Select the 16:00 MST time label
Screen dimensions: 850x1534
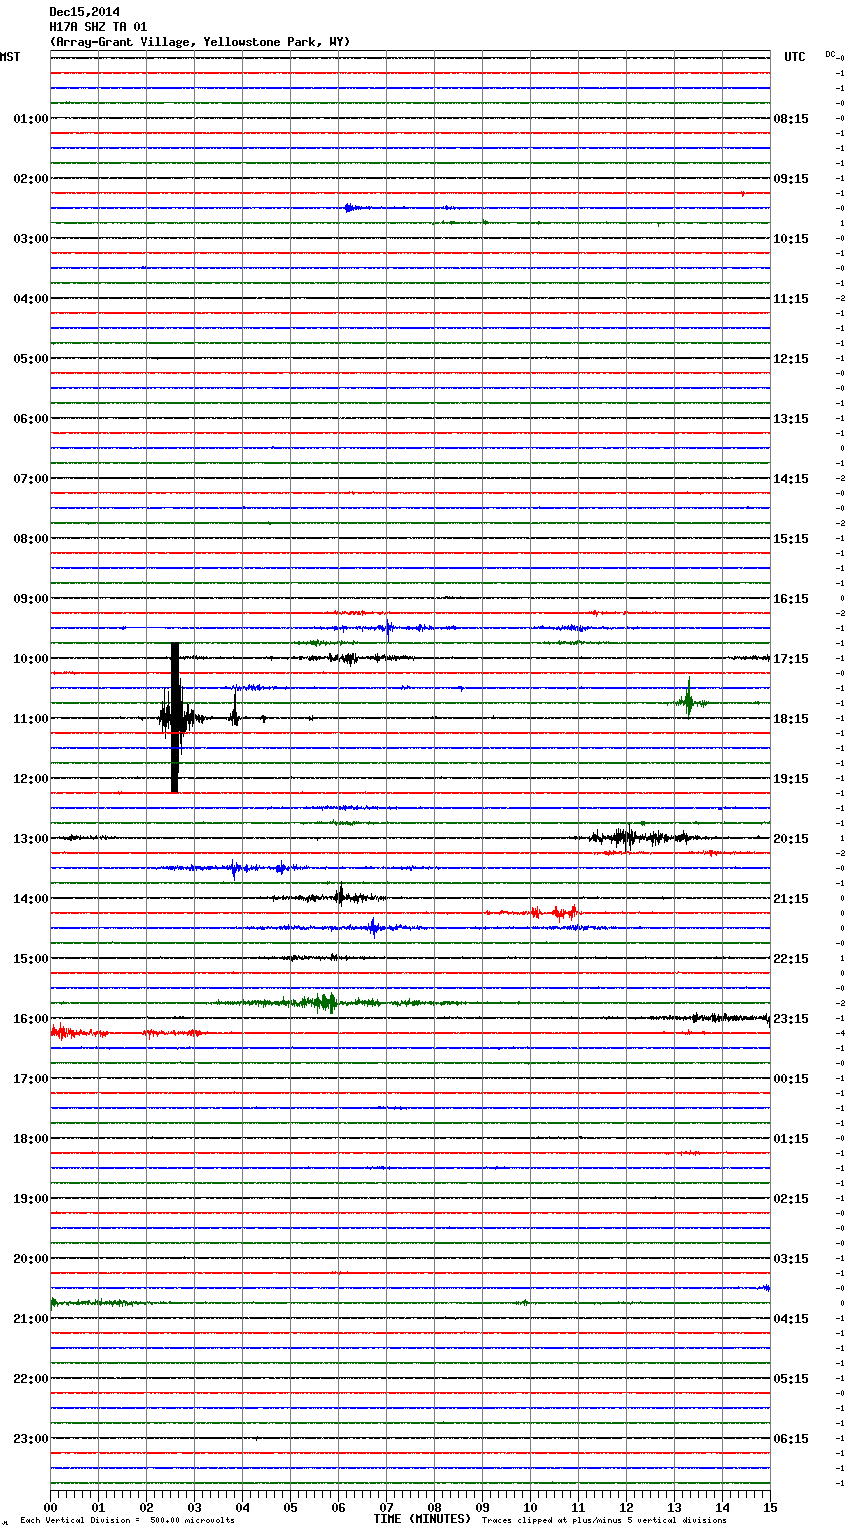click(30, 1019)
